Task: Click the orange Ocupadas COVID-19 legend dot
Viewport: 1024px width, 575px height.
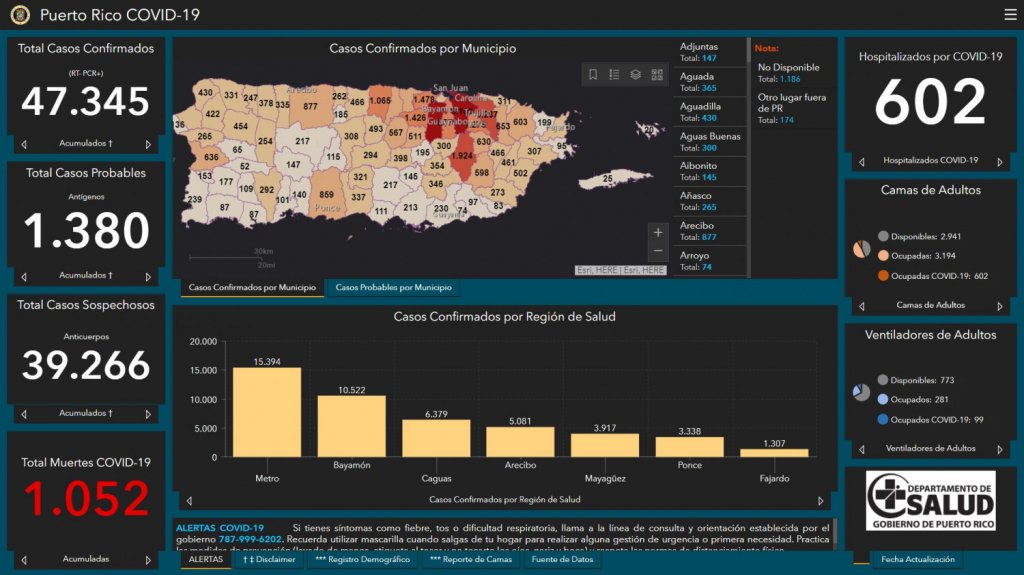Action: tap(883, 276)
